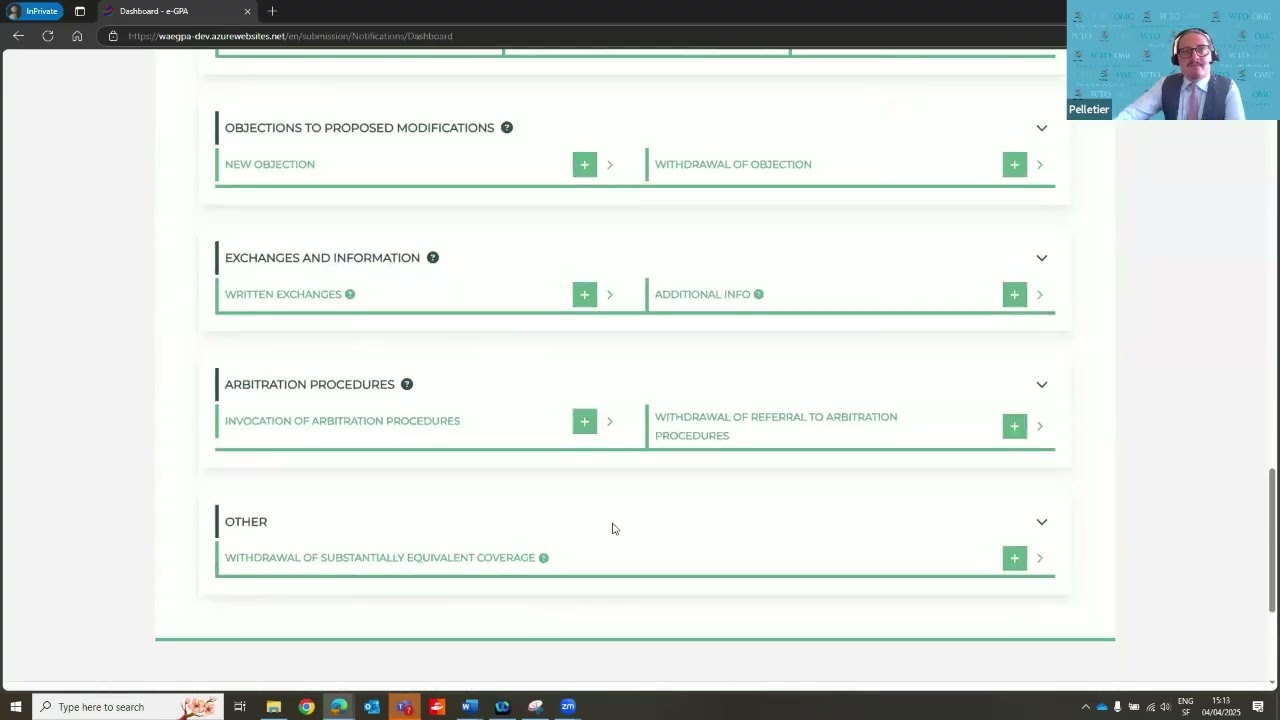The image size is (1280, 720).
Task: Click the volume icon in system tray
Action: [1166, 707]
